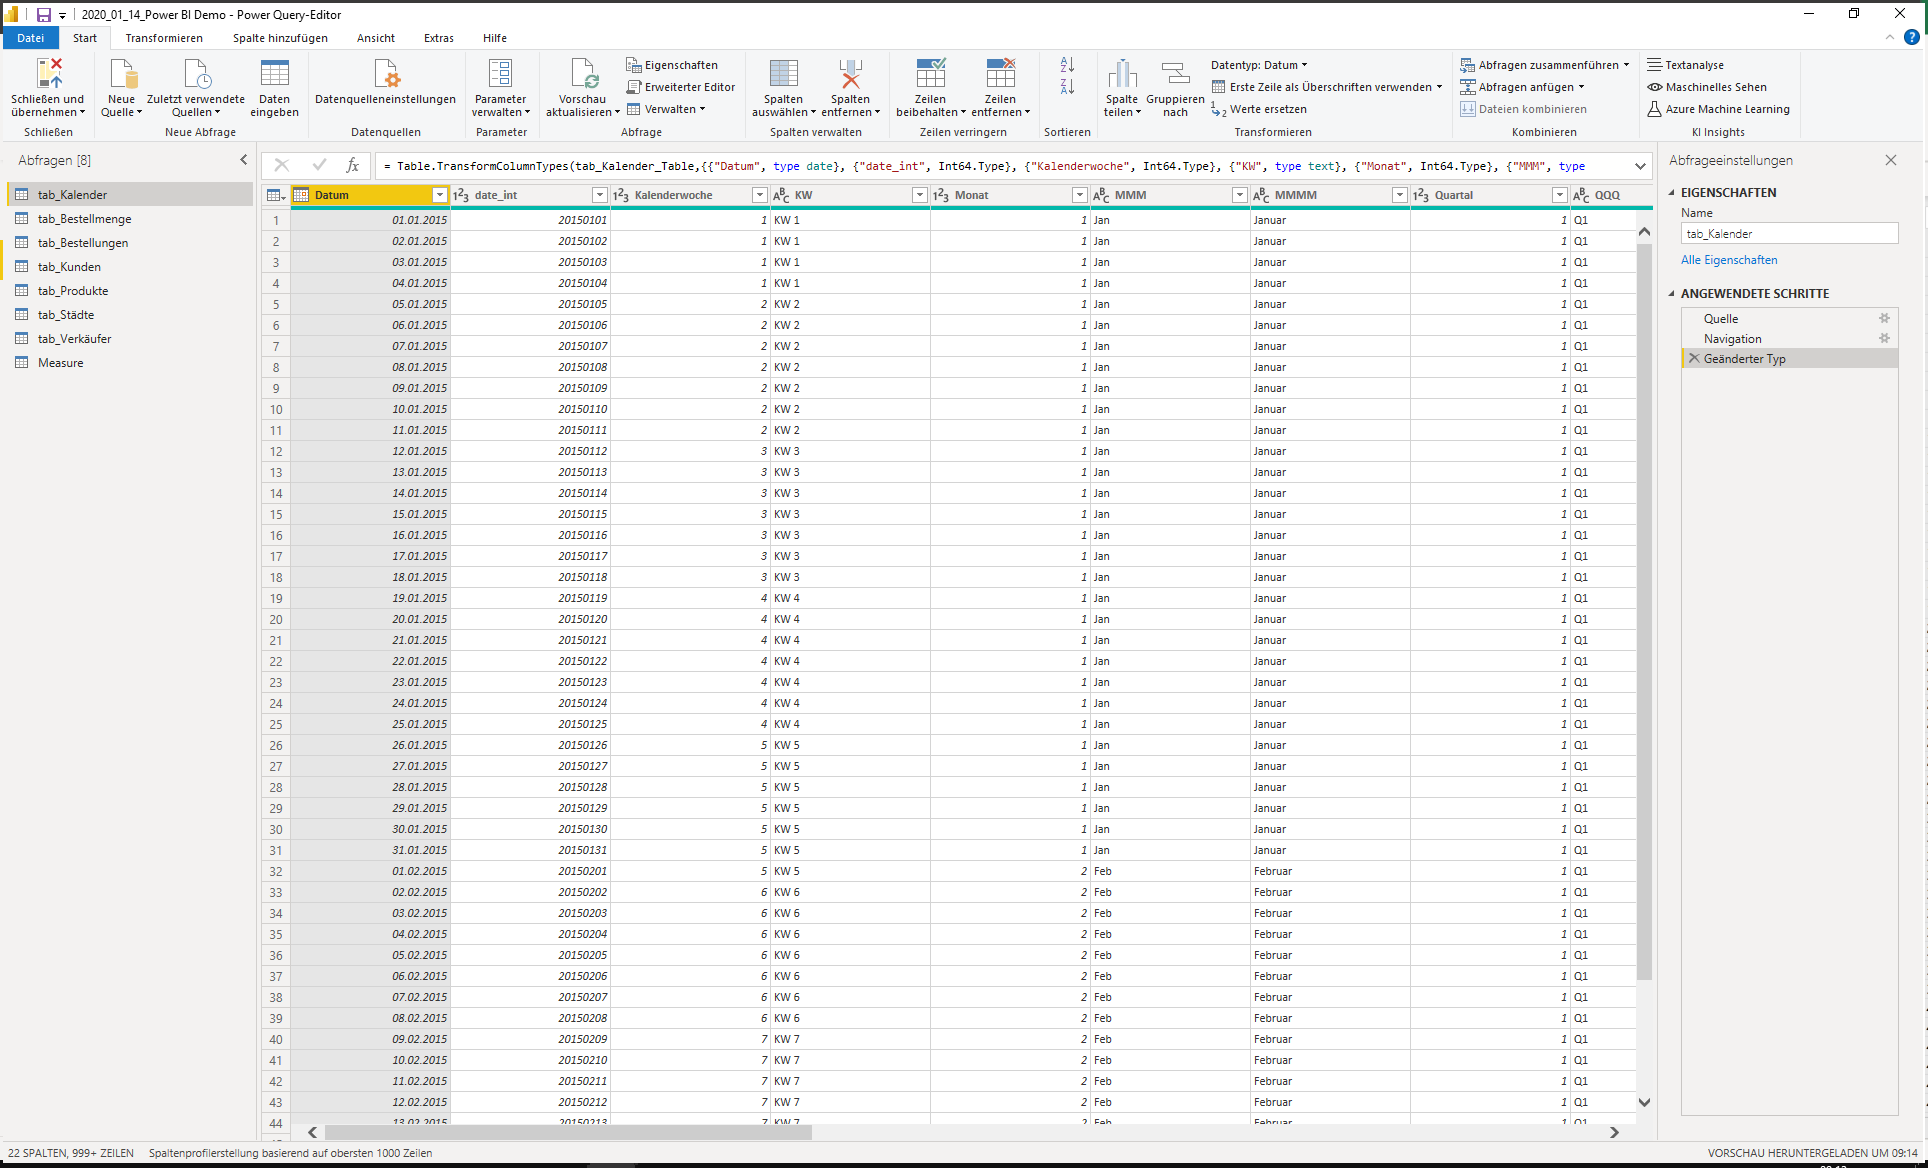Image resolution: width=1928 pixels, height=1168 pixels.
Task: Click the horizontal scrollbar thumb
Action: click(x=568, y=1132)
